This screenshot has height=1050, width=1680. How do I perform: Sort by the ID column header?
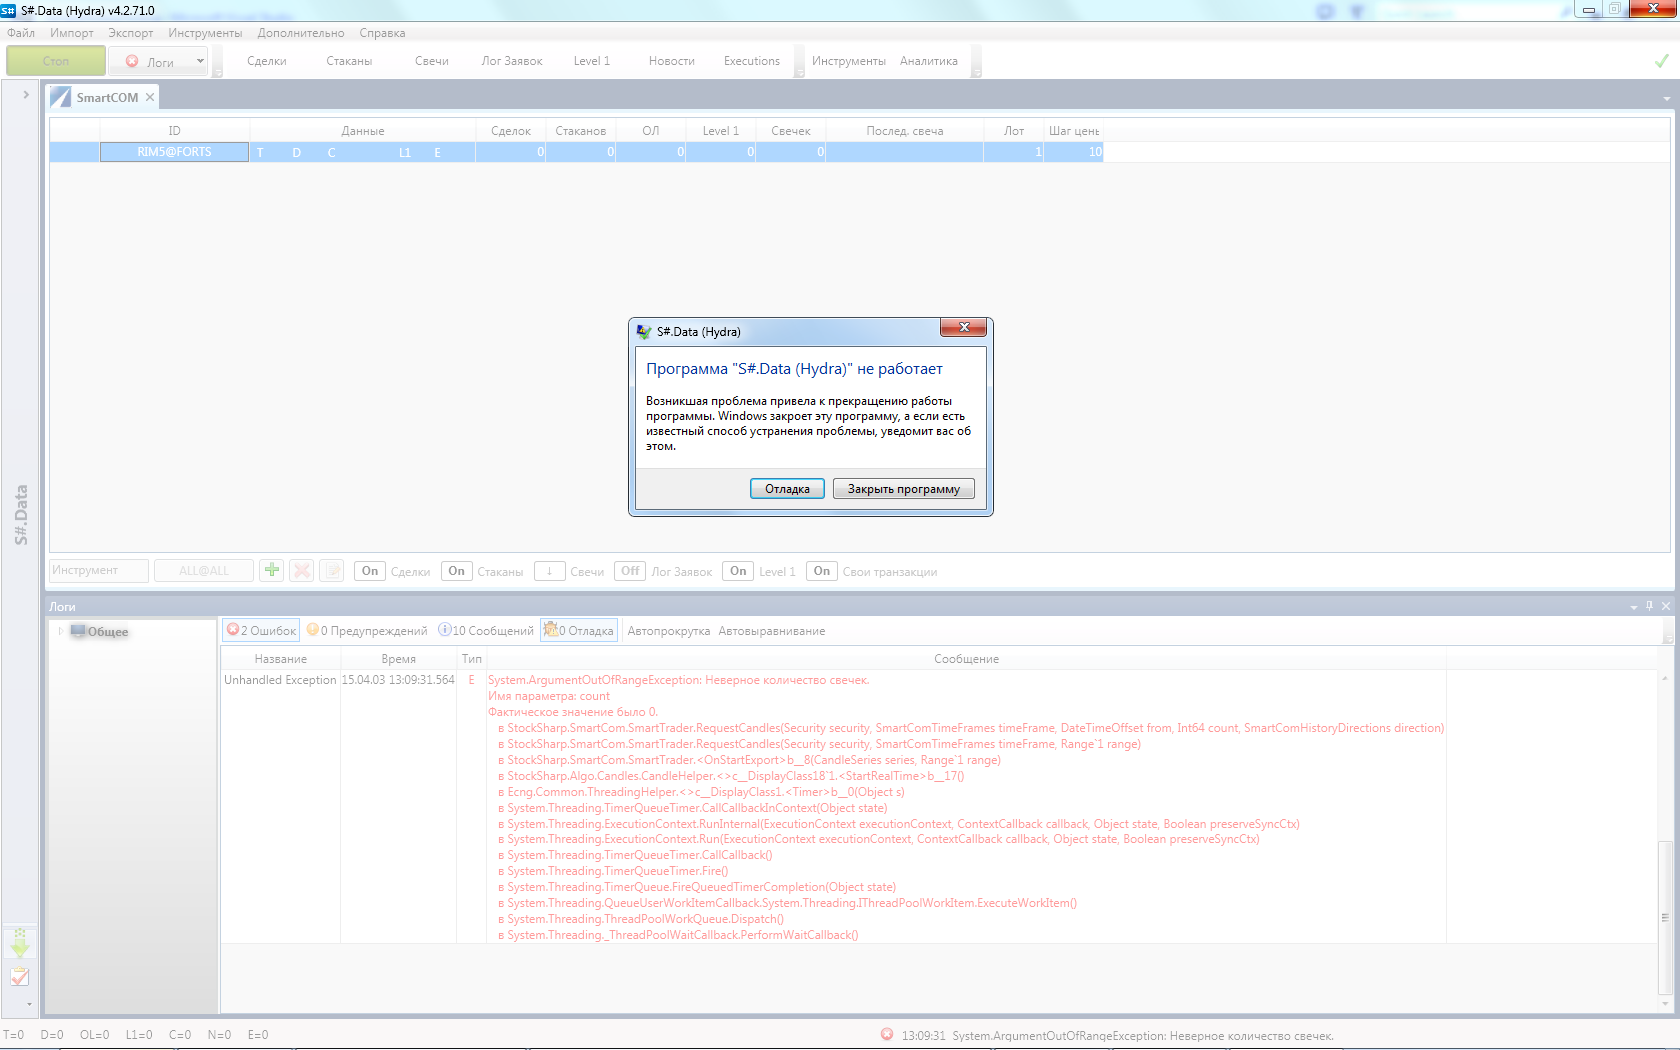click(174, 131)
